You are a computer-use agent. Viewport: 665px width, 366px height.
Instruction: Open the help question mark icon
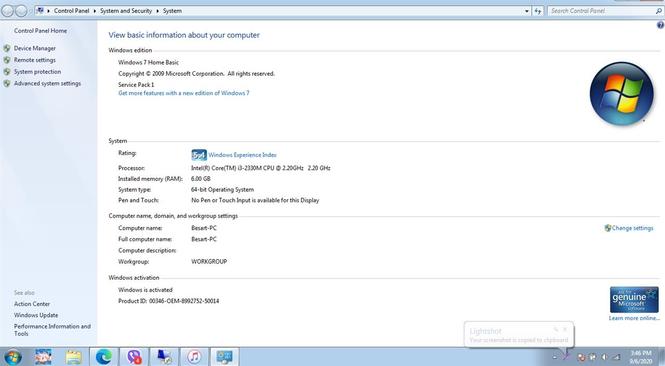(660, 25)
